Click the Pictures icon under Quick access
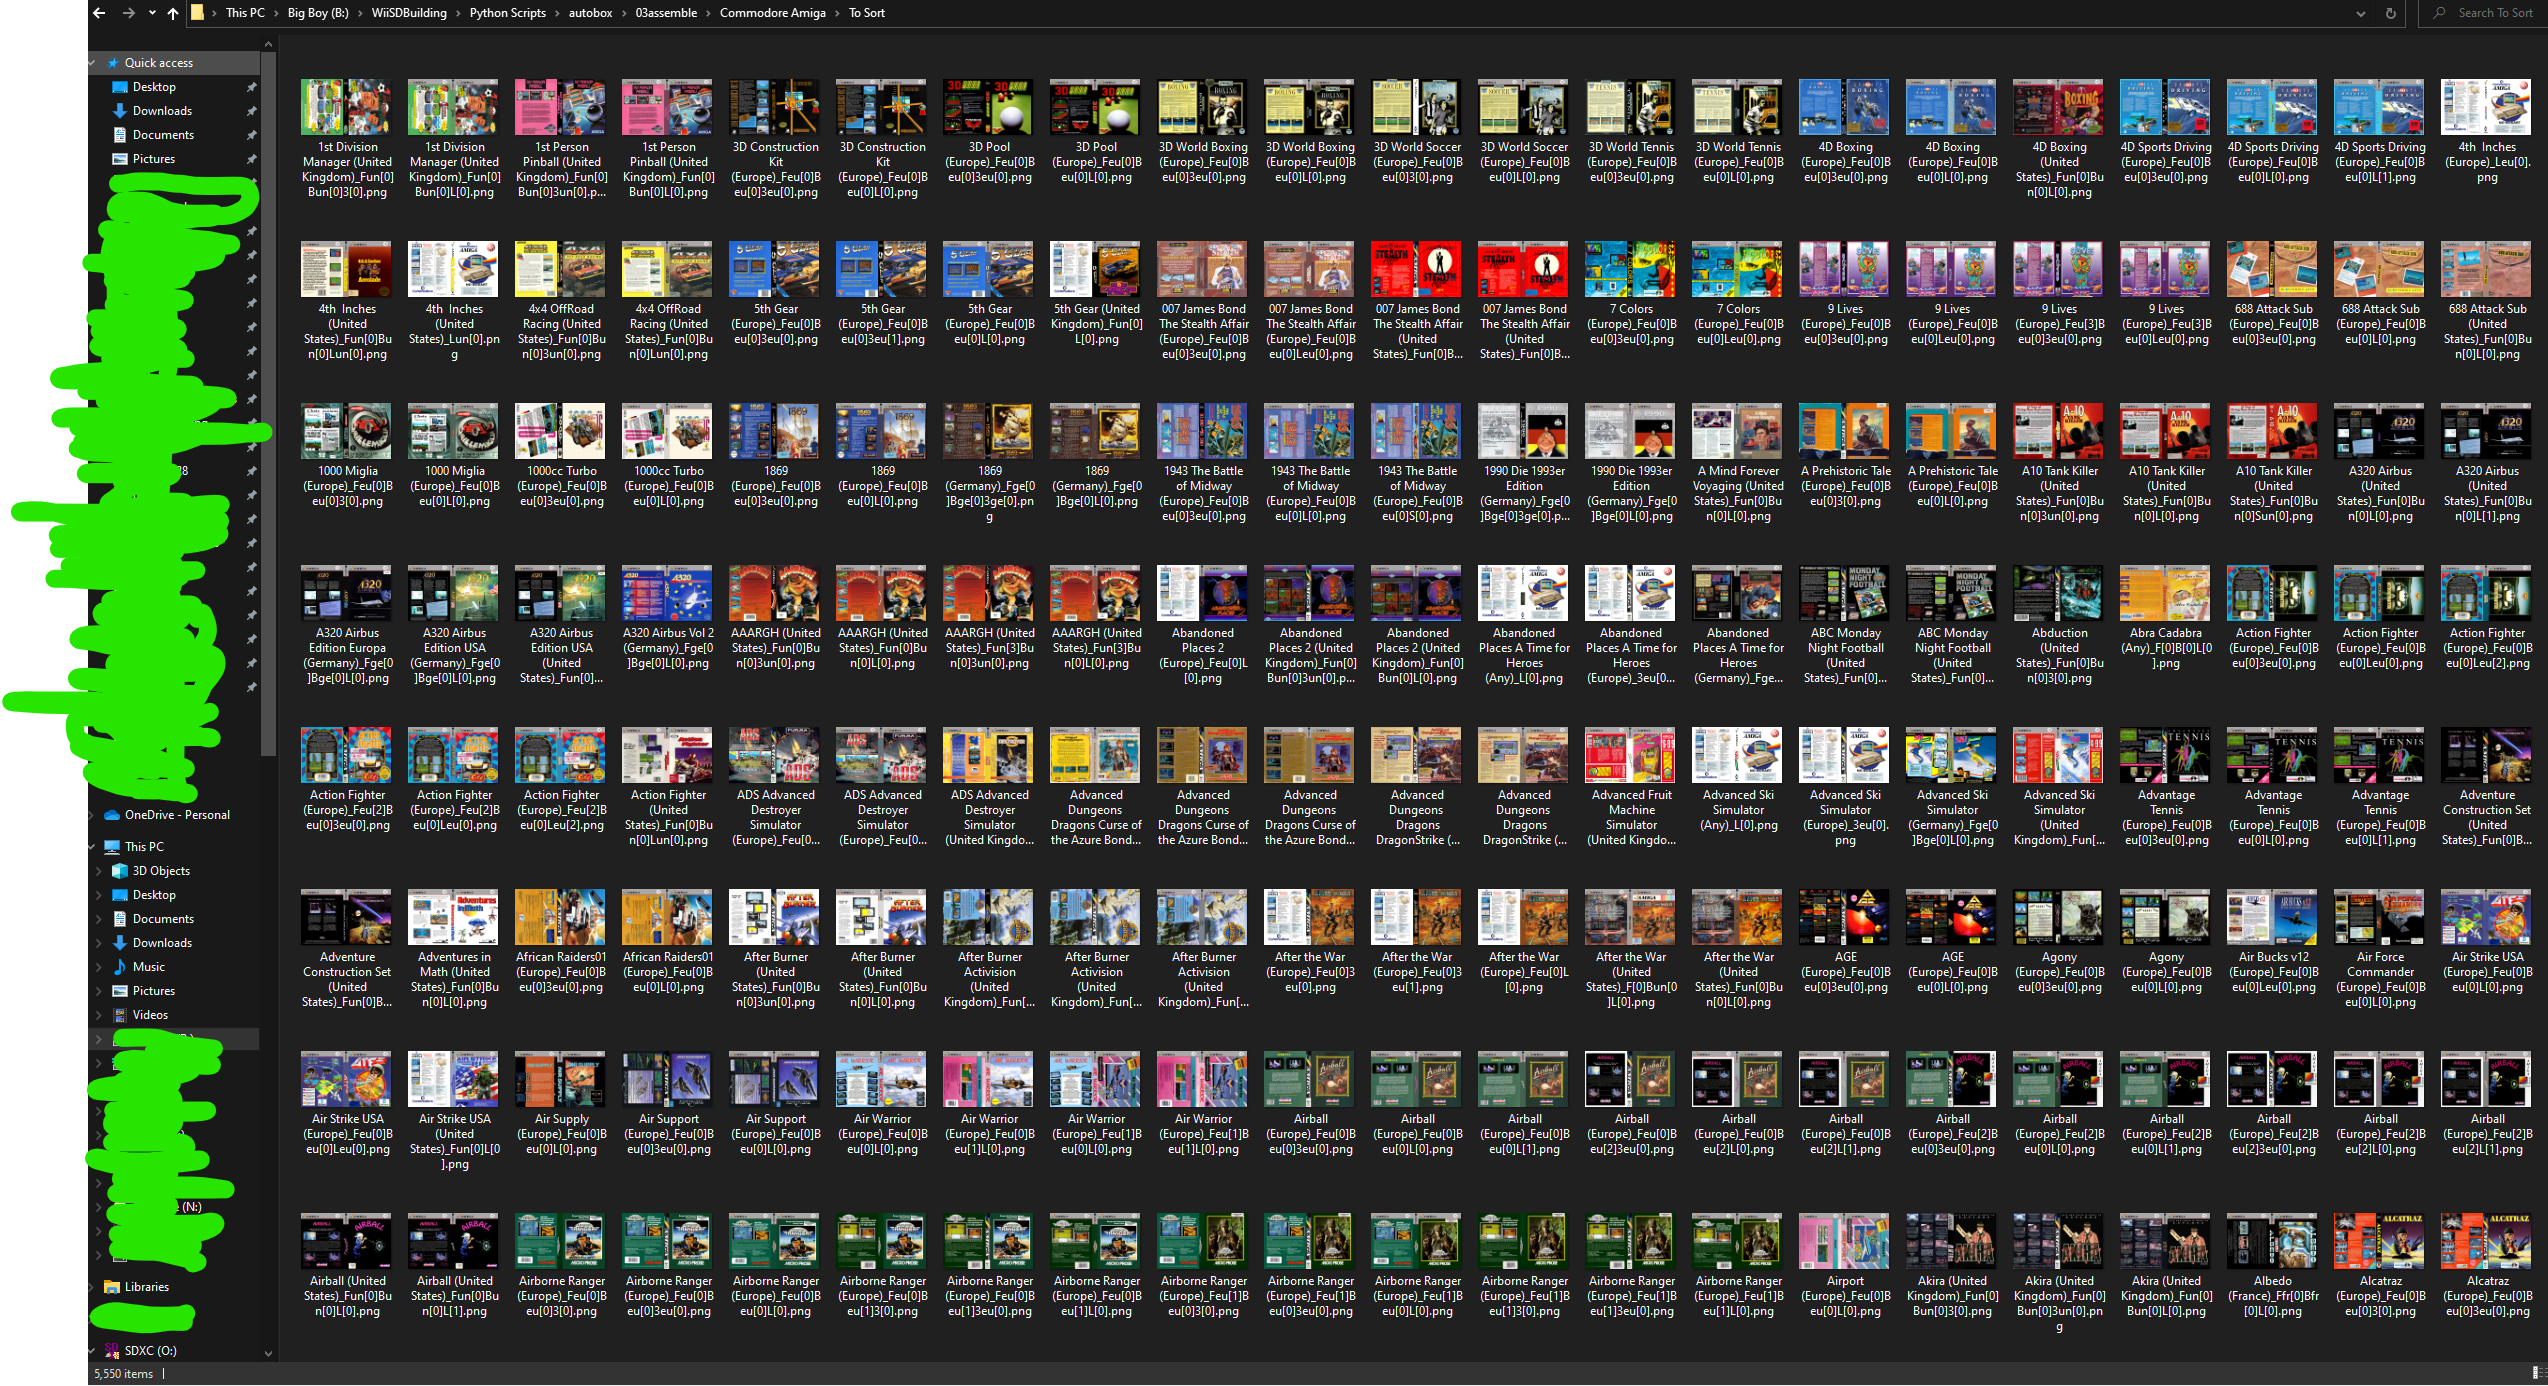Screen dimensions: 2548x1386 [x=120, y=159]
